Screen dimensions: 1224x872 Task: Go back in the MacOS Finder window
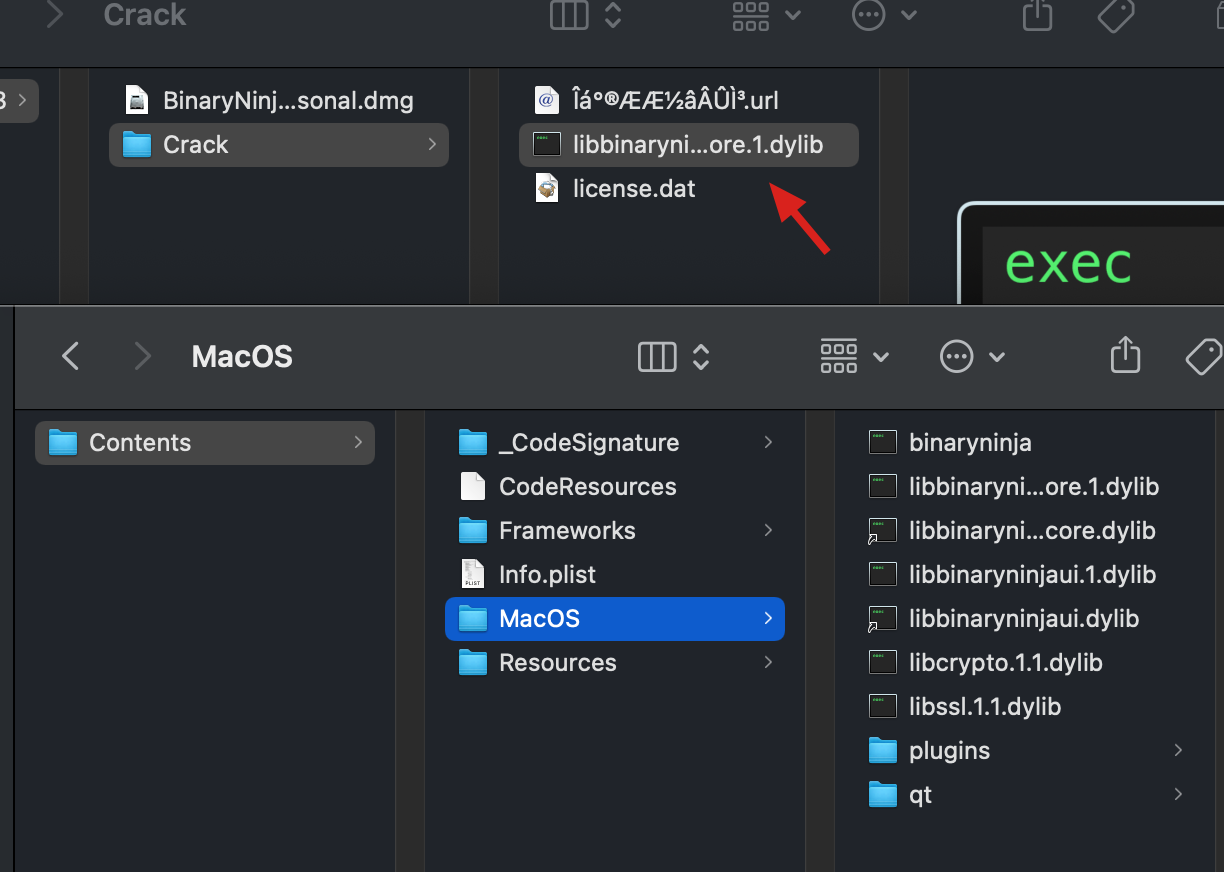(x=70, y=356)
